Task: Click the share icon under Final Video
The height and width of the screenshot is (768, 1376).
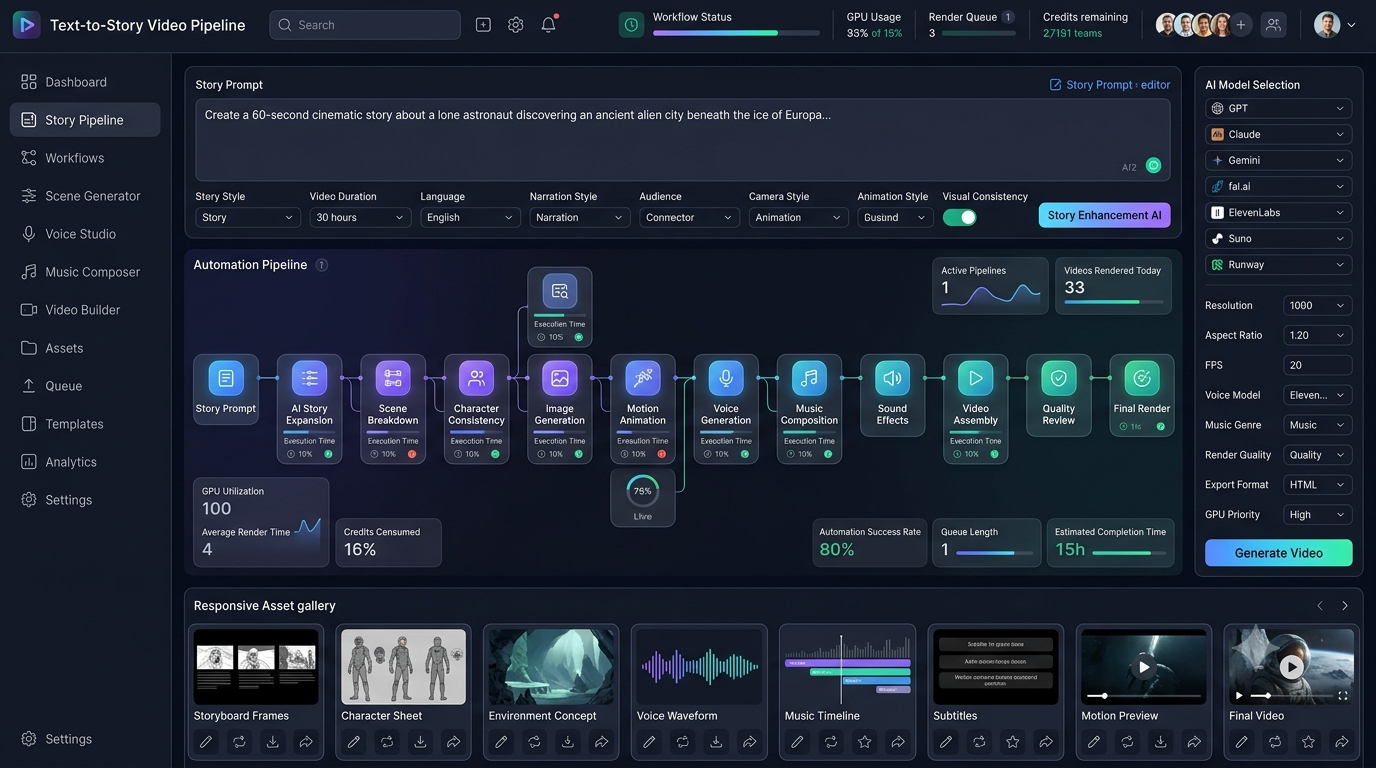Action: 1342,742
